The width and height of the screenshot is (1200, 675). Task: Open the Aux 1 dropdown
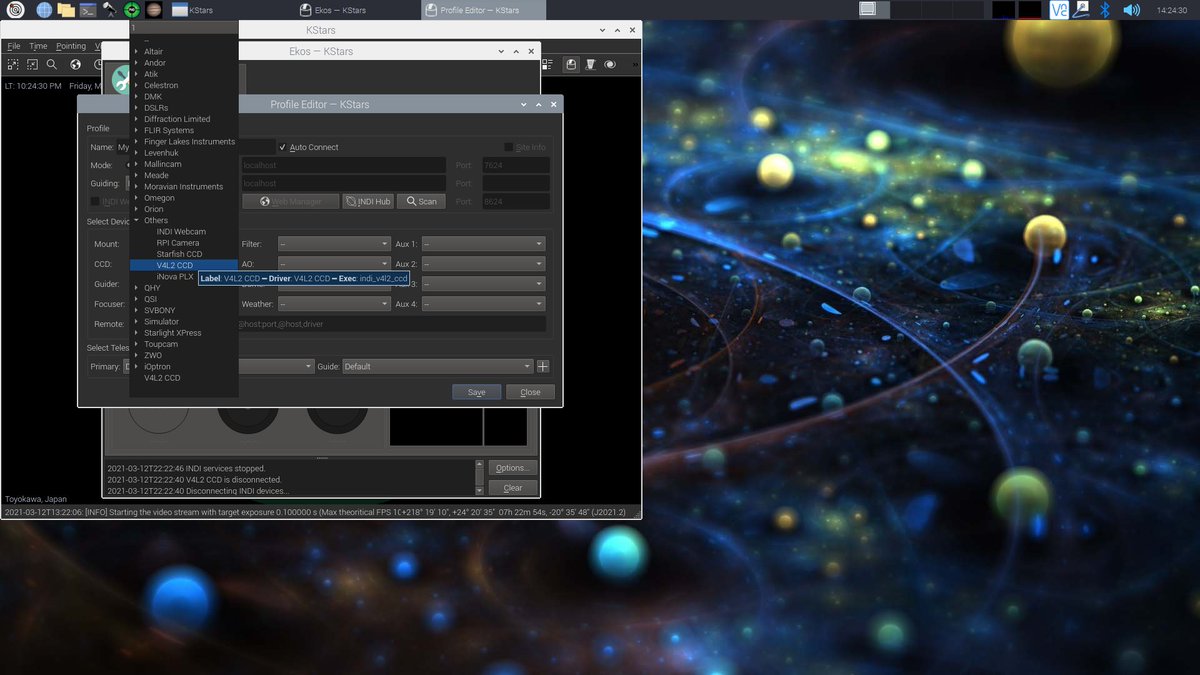coord(483,243)
